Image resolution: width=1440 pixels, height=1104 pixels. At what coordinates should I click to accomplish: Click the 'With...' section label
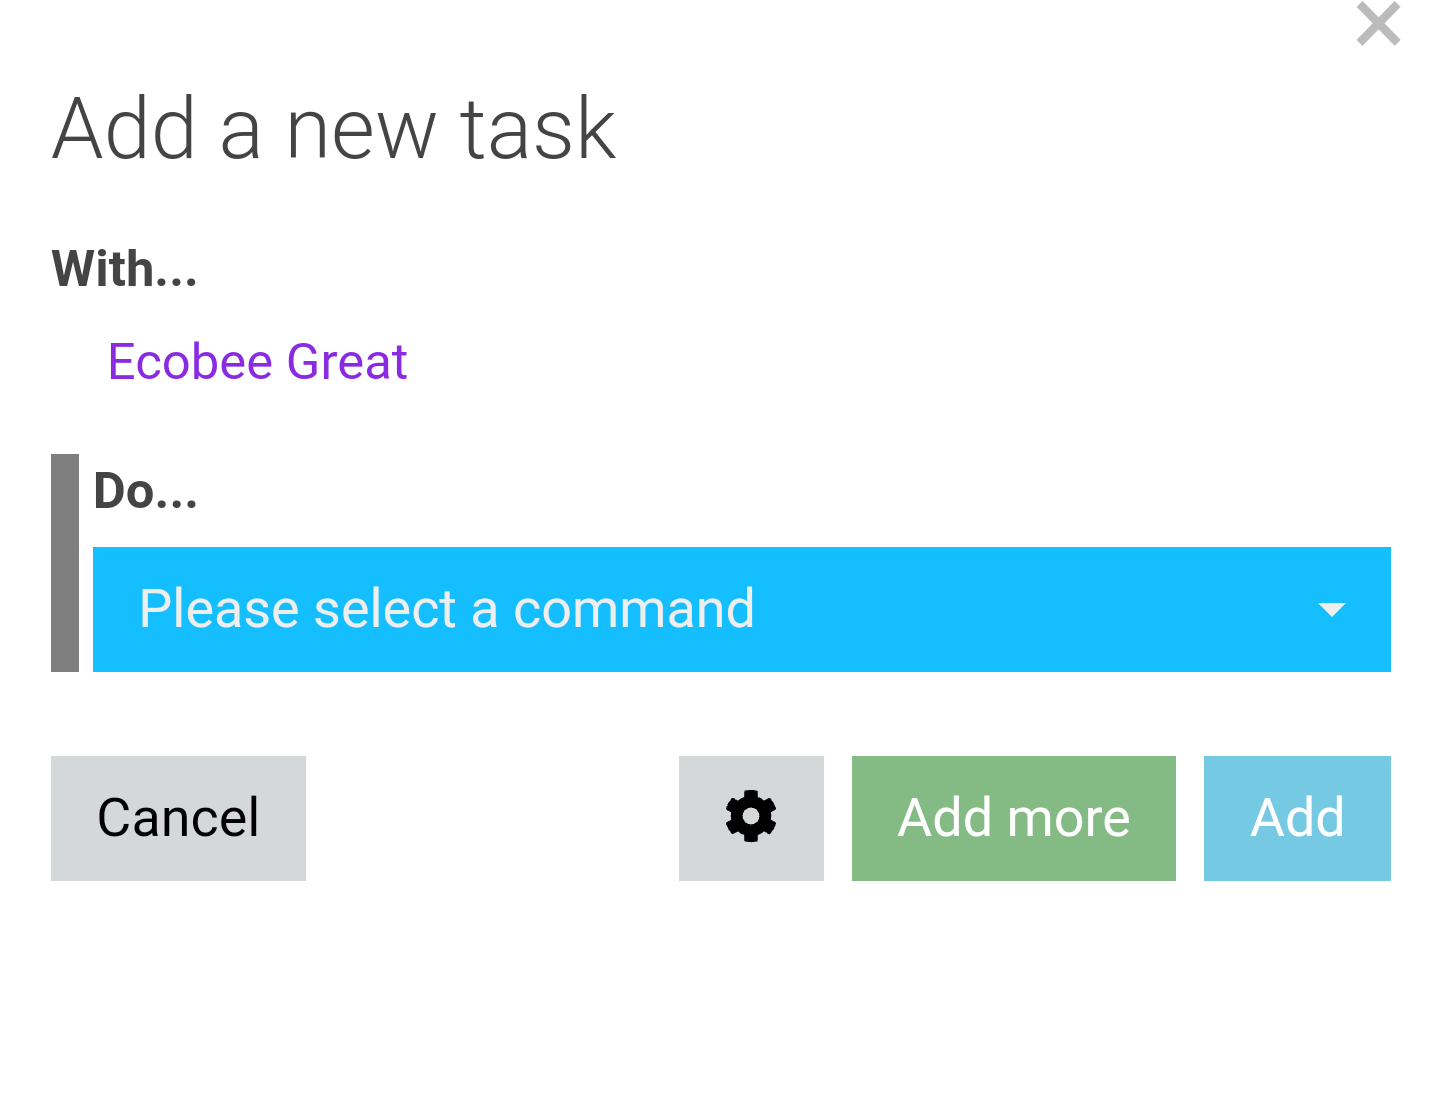125,269
